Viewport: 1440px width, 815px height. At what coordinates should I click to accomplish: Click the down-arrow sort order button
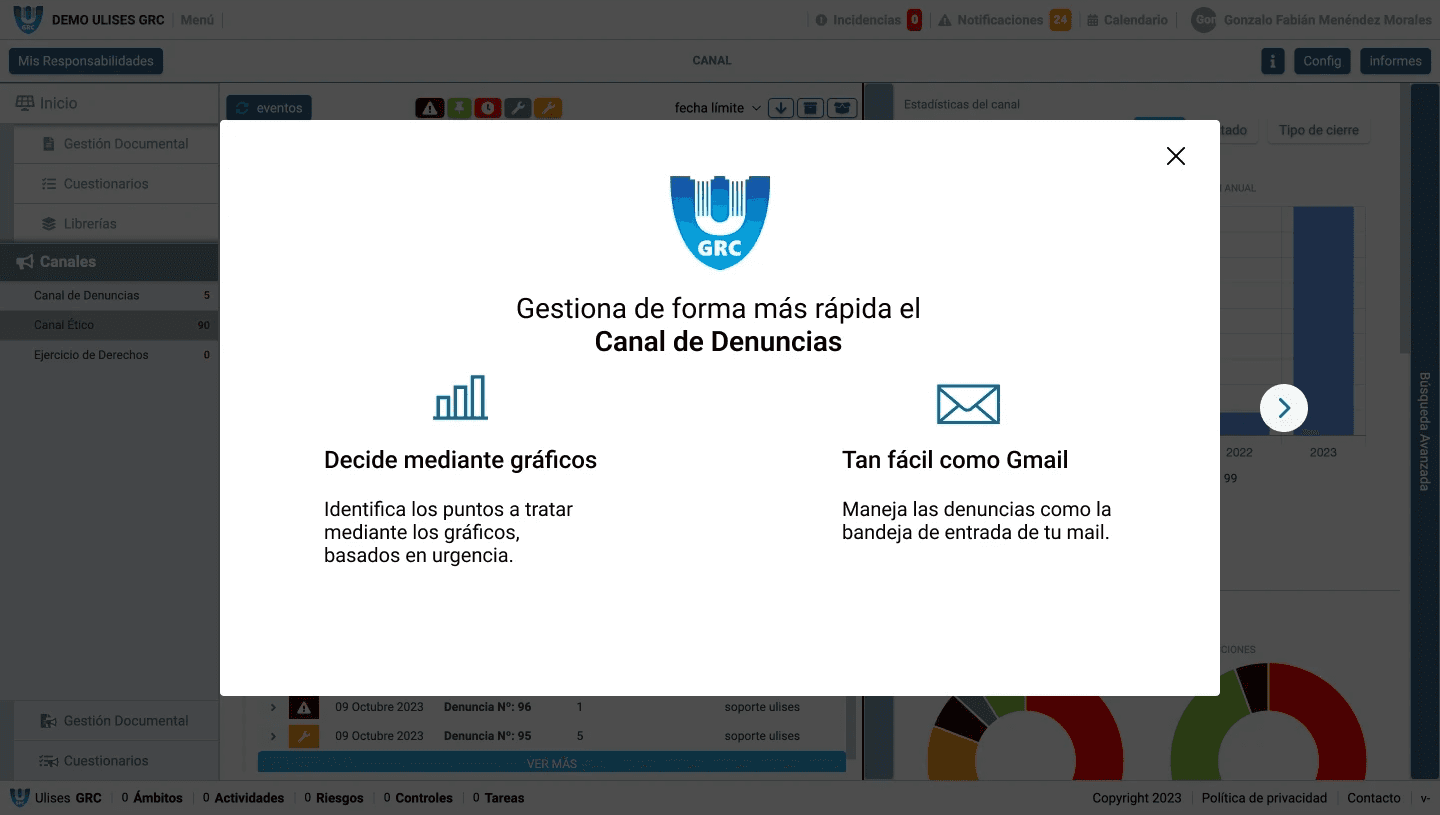[781, 108]
